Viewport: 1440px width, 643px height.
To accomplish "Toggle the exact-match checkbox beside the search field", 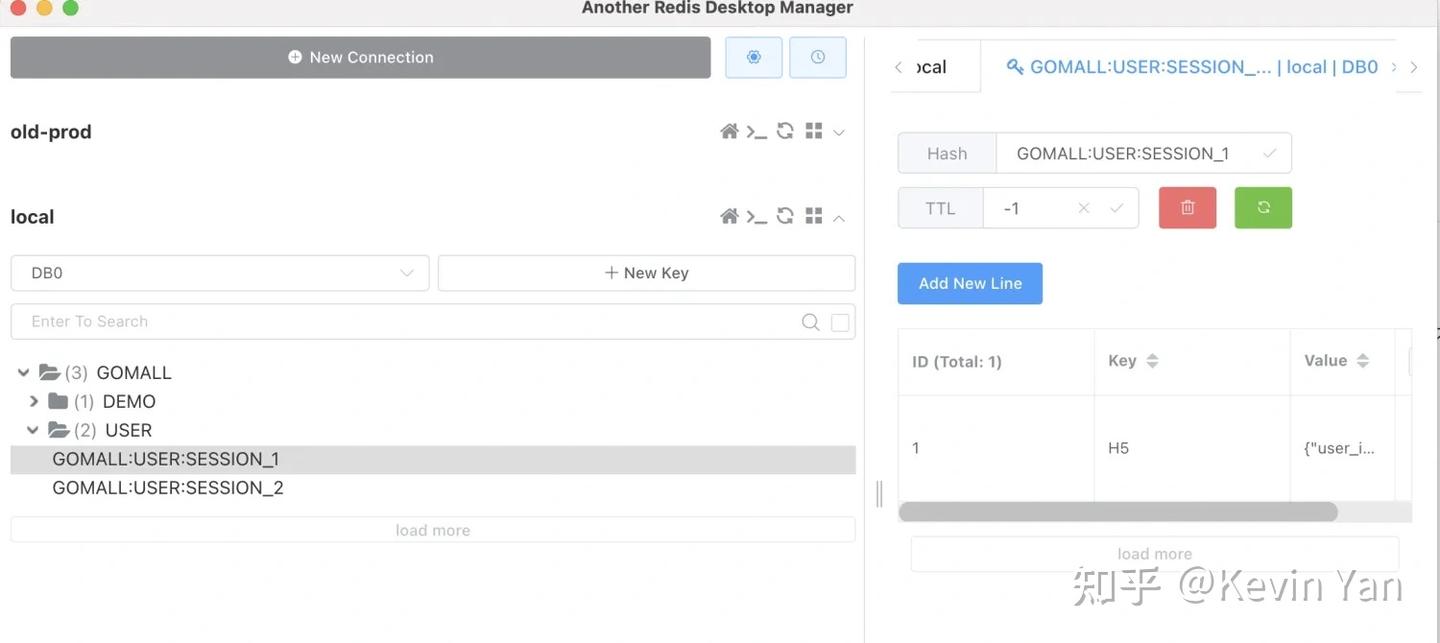I will pos(839,321).
